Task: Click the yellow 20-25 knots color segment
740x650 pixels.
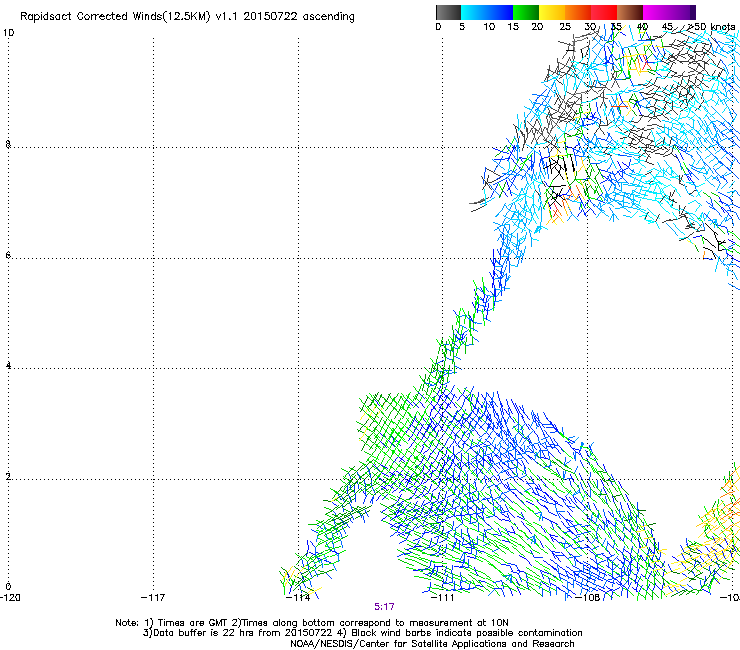Action: tap(552, 12)
